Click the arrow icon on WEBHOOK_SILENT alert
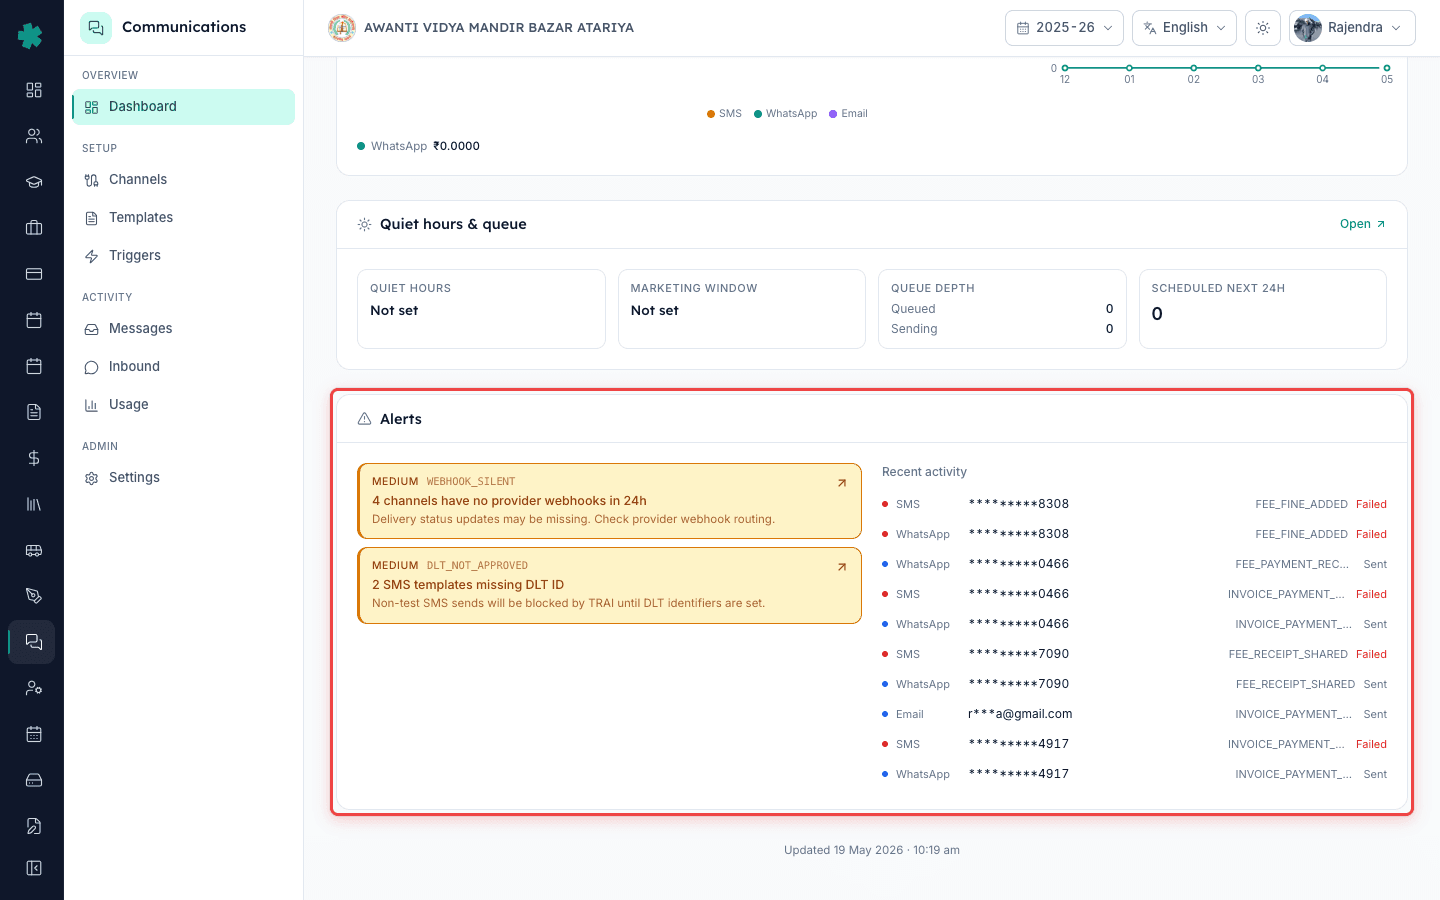Image resolution: width=1440 pixels, height=900 pixels. (842, 483)
